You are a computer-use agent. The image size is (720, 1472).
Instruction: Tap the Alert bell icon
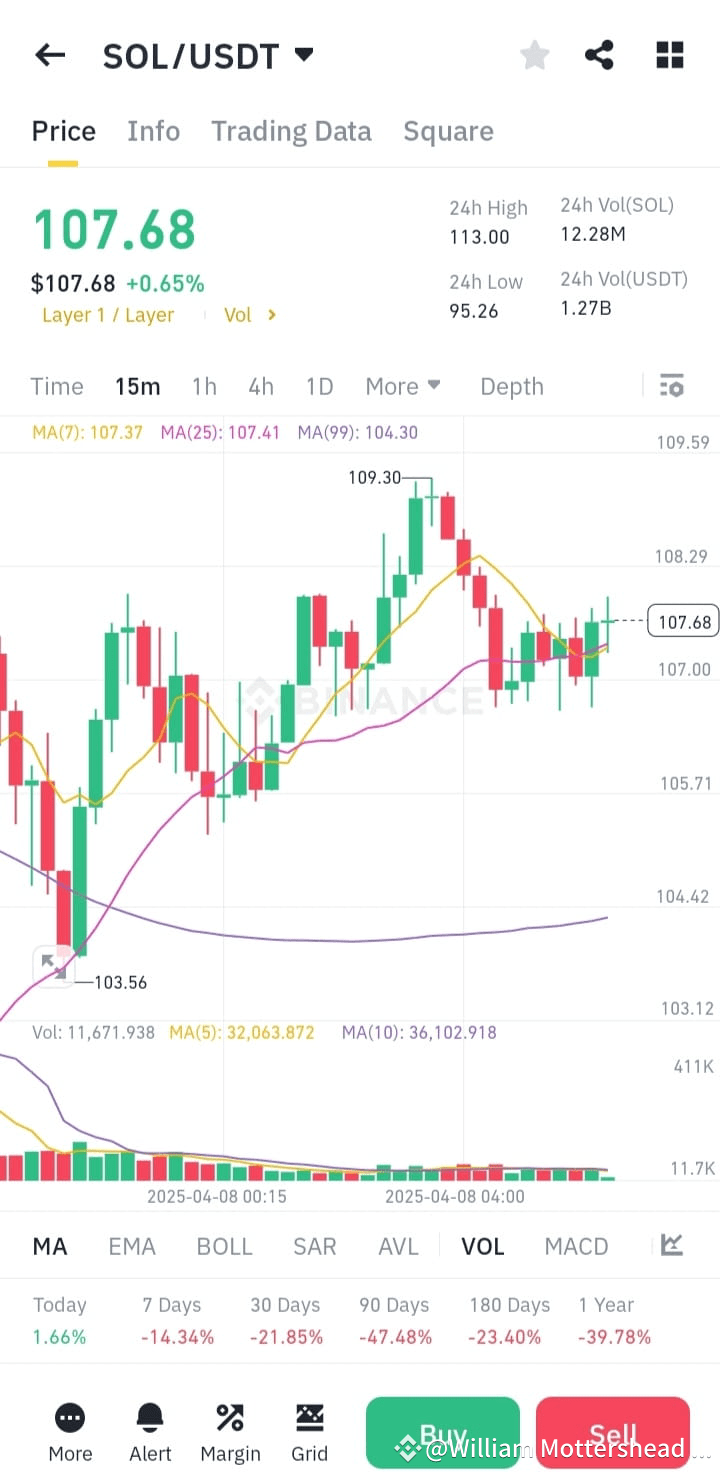click(150, 1417)
